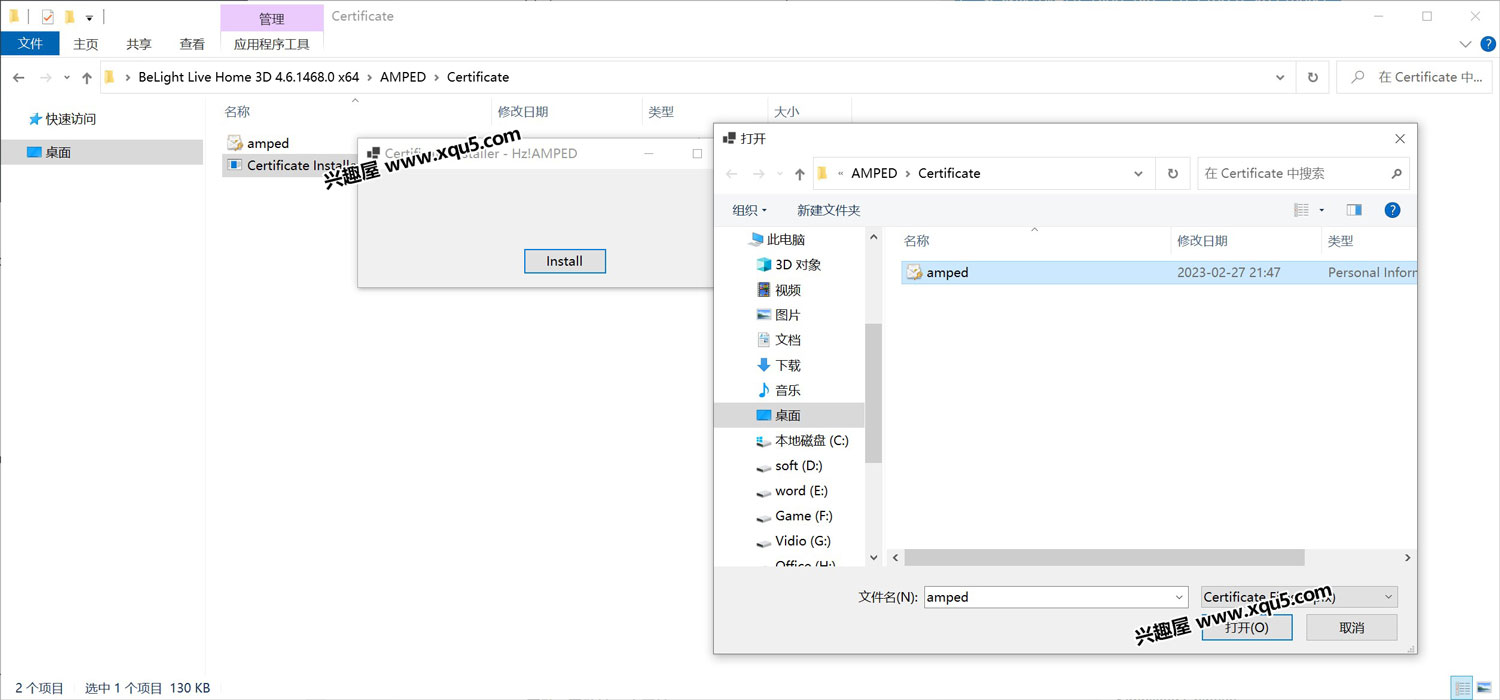The image size is (1500, 700).
Task: Select 本地磁盘 (C:) in the dialog tree
Action: (x=802, y=440)
